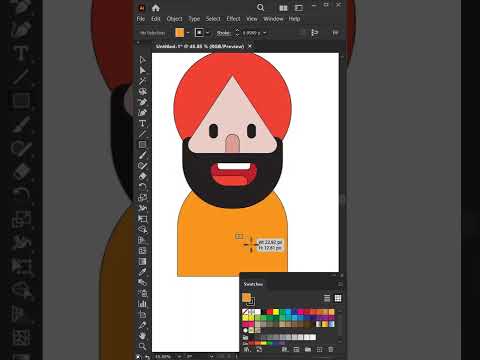Click the stroke swatch in control bar
The width and height of the screenshot is (480, 360).
click(199, 33)
